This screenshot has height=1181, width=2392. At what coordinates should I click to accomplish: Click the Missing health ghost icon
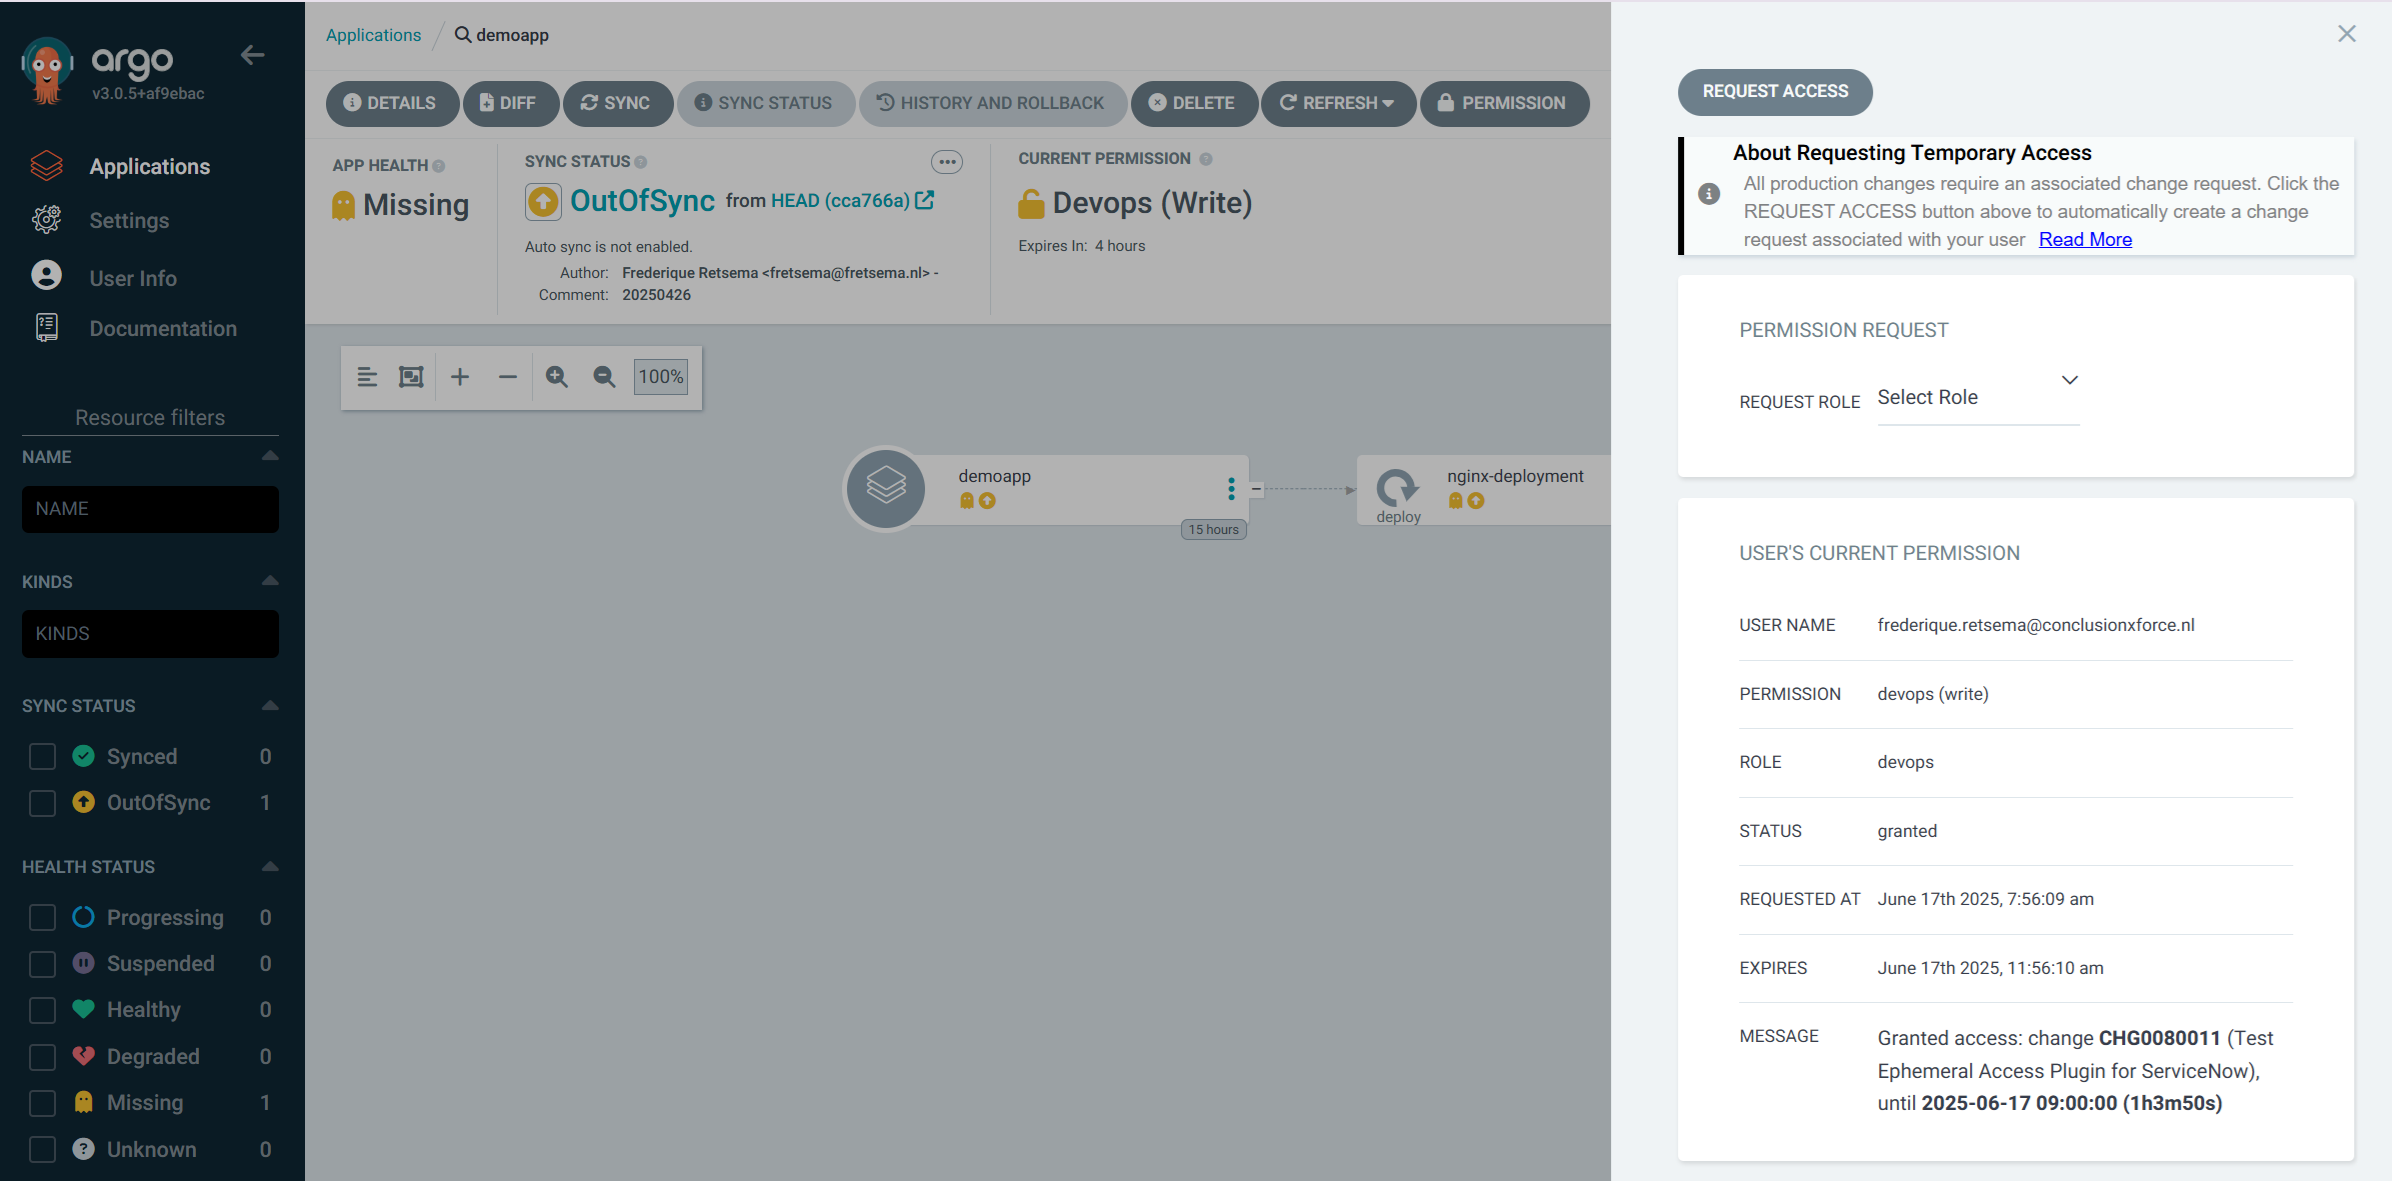(x=343, y=205)
